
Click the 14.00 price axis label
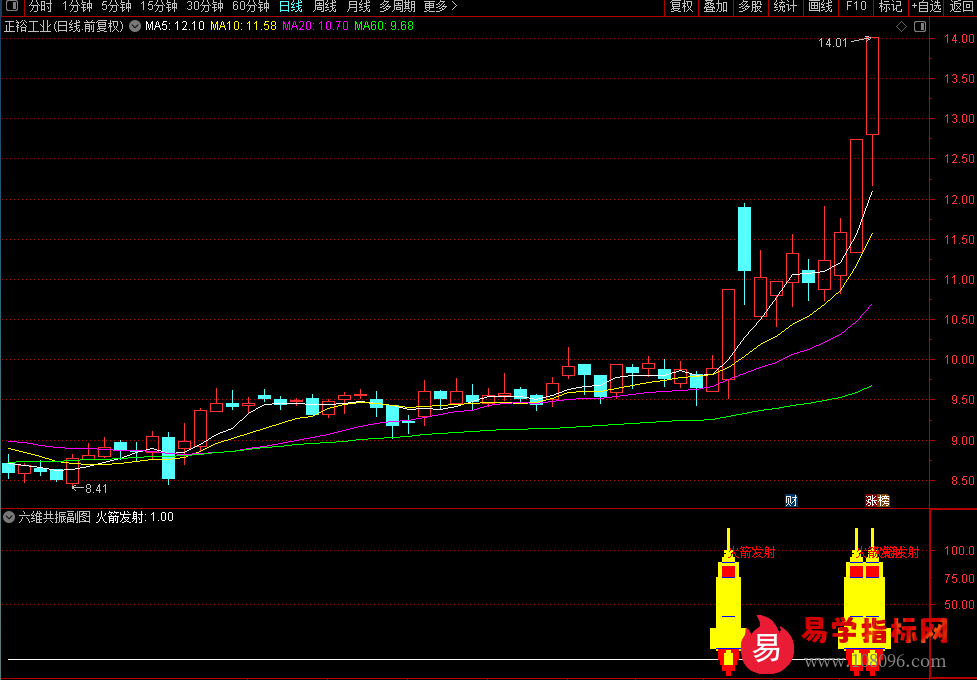point(959,39)
